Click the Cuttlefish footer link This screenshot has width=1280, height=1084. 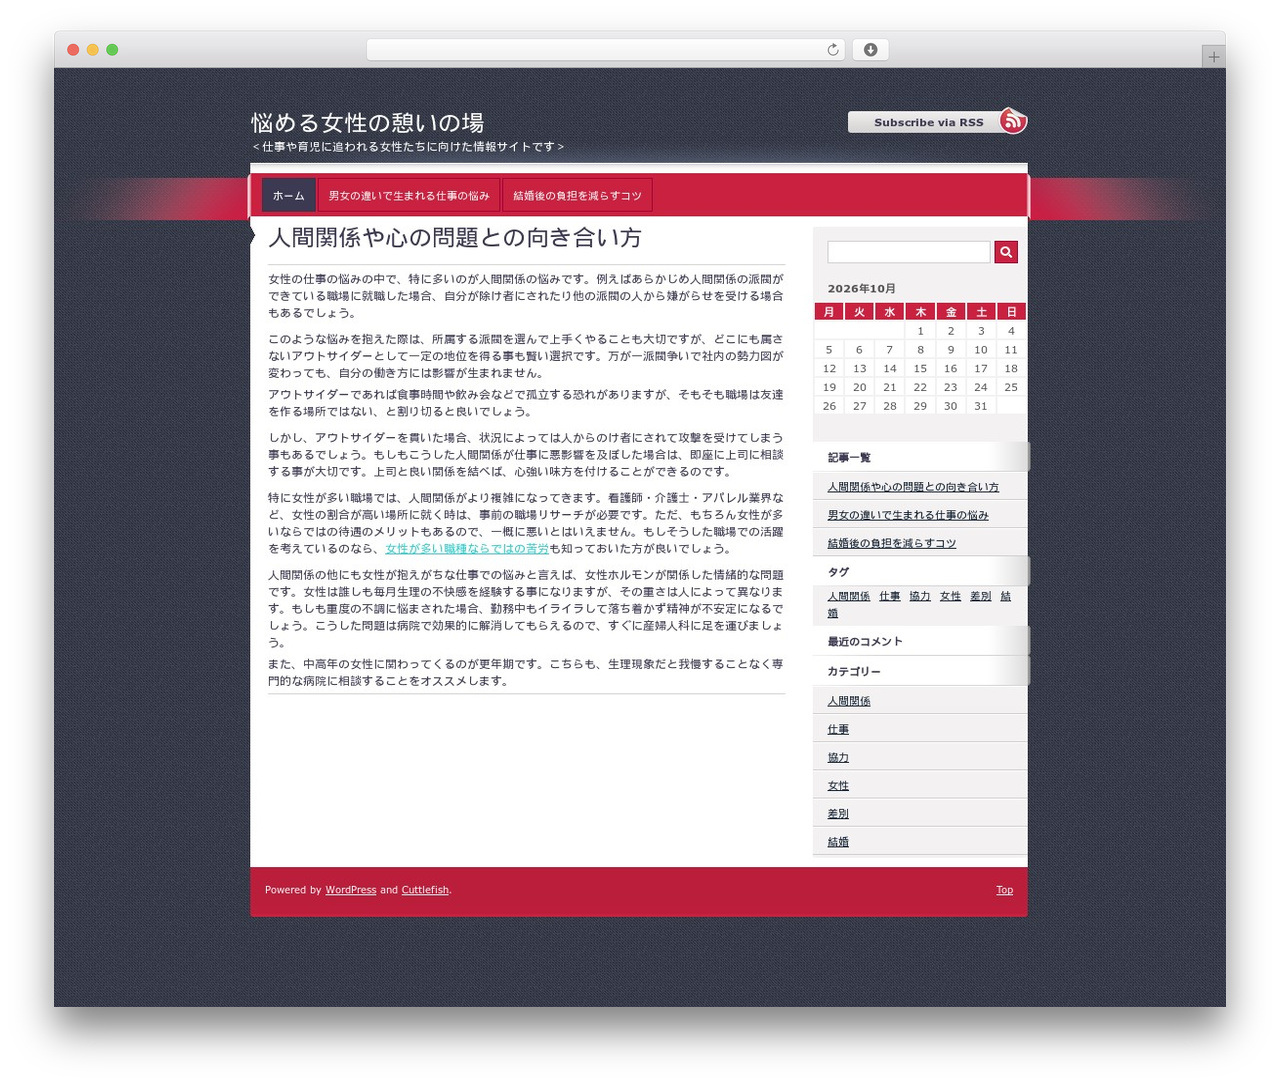425,890
